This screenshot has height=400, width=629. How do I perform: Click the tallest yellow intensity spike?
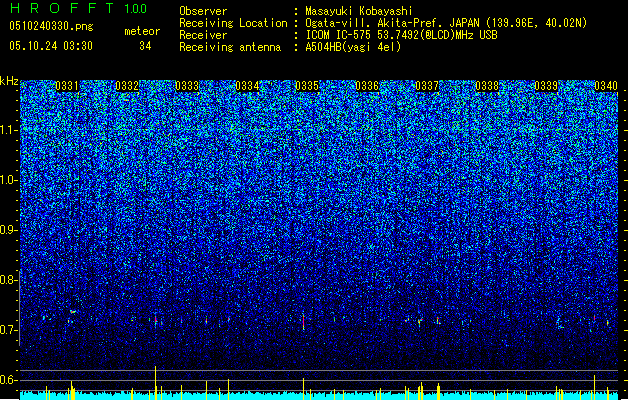(x=155, y=383)
